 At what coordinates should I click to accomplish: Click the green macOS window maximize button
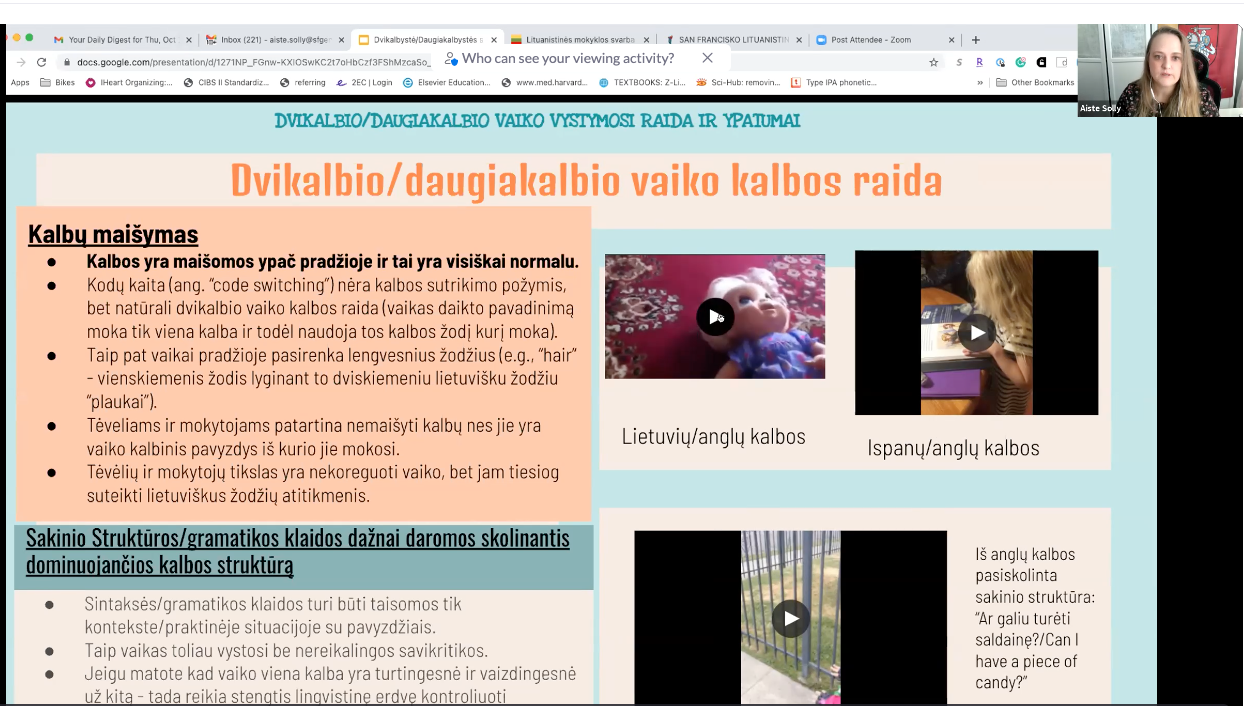(29, 38)
